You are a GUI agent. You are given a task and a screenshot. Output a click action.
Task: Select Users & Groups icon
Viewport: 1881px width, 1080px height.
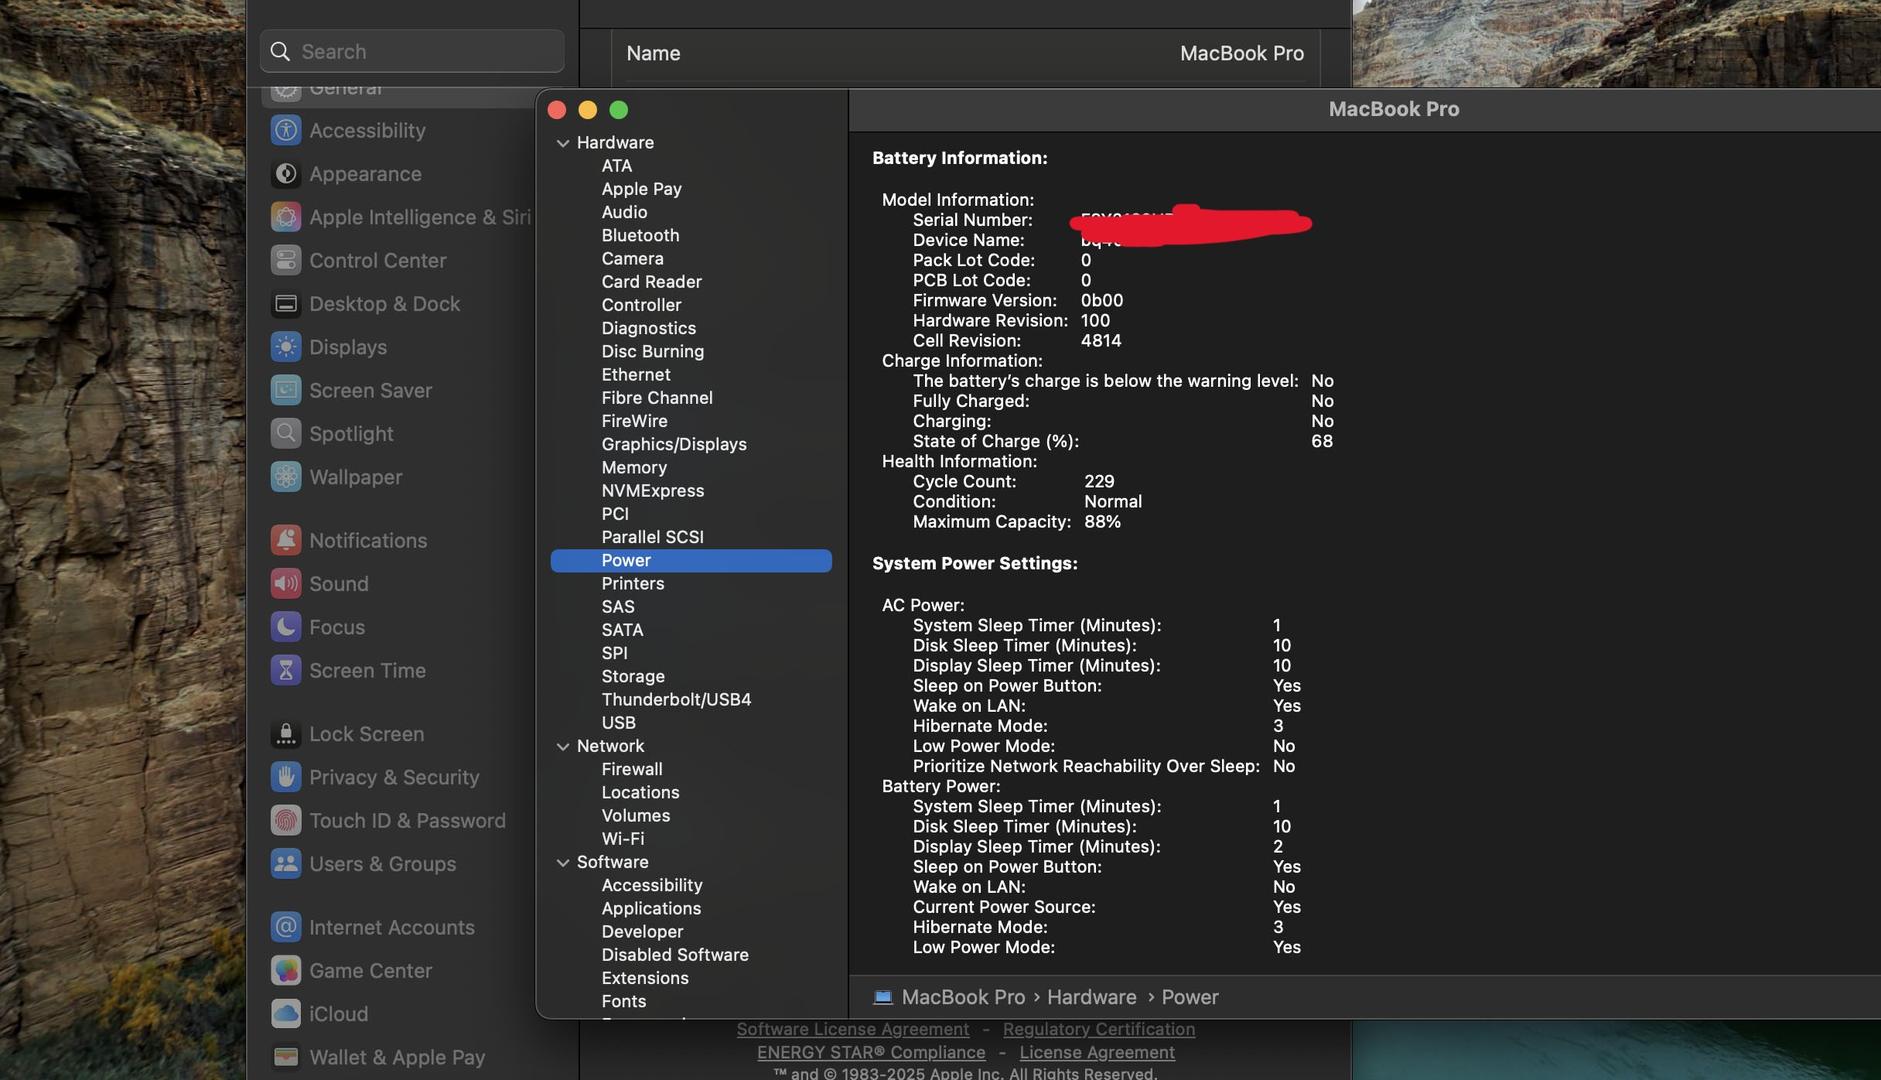click(x=286, y=864)
